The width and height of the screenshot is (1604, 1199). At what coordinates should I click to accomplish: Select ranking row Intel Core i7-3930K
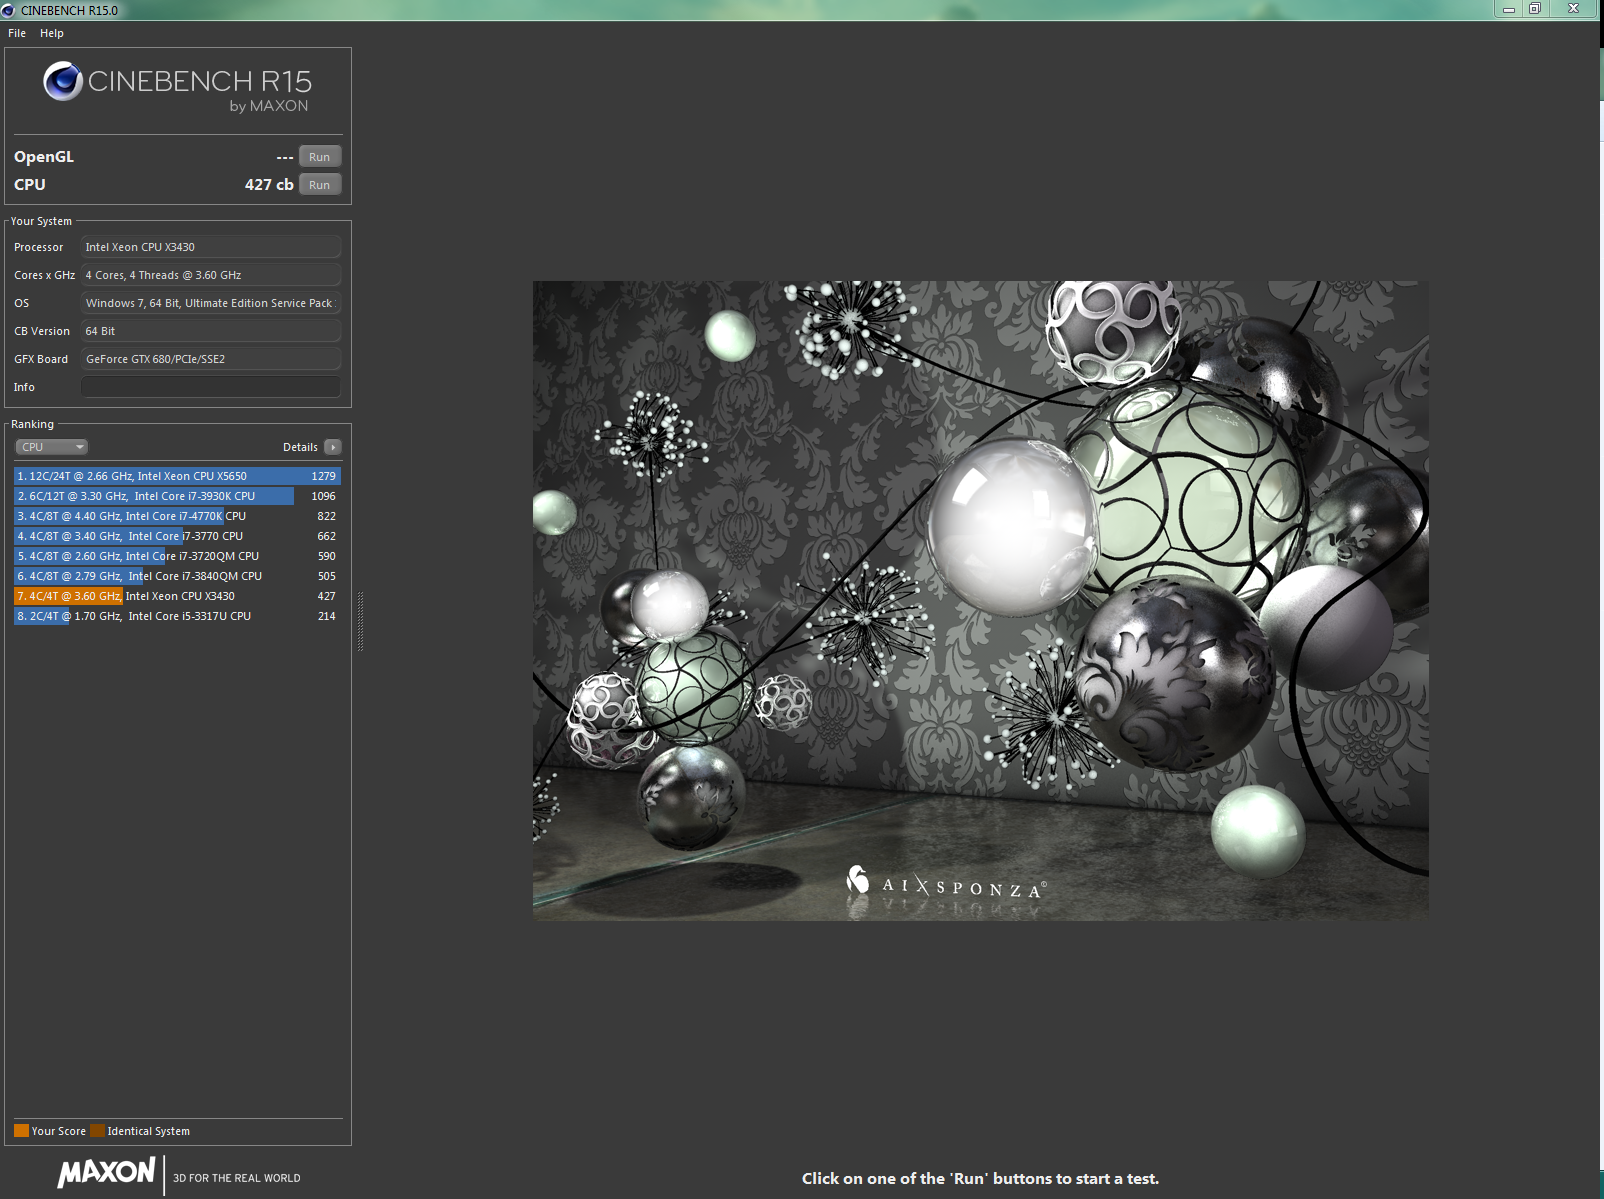coord(177,496)
